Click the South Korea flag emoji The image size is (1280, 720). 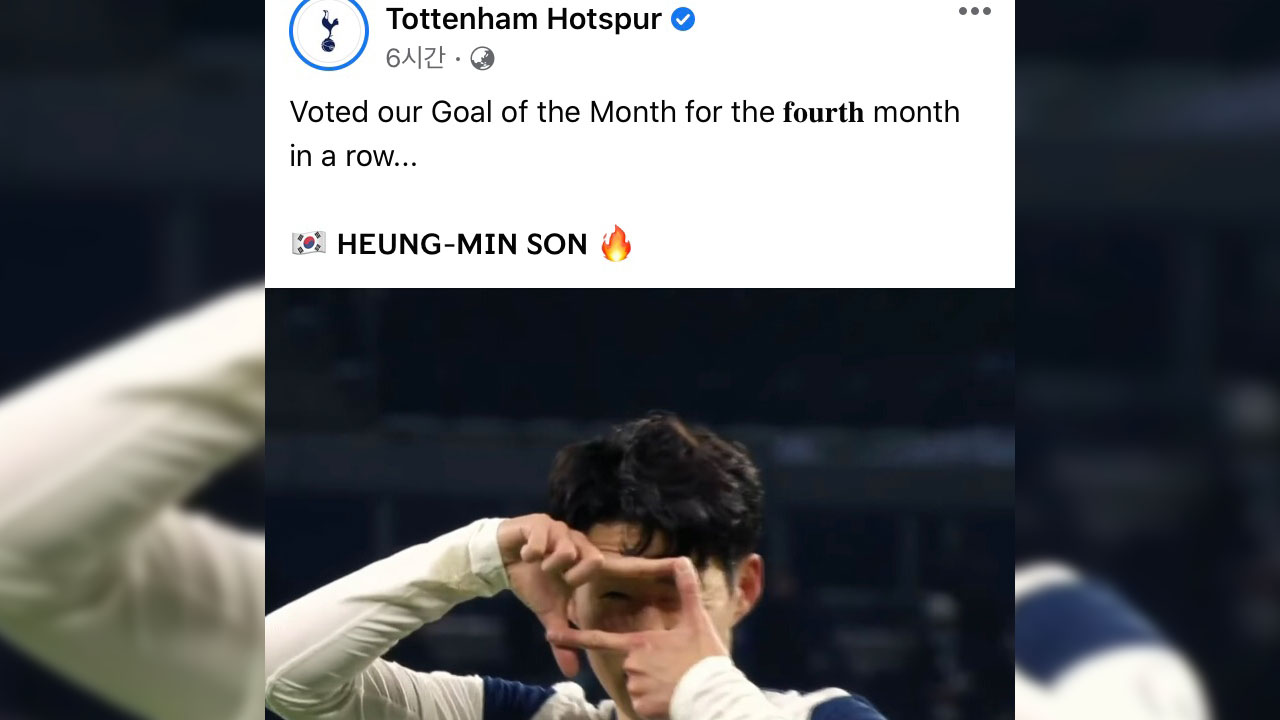pos(309,243)
